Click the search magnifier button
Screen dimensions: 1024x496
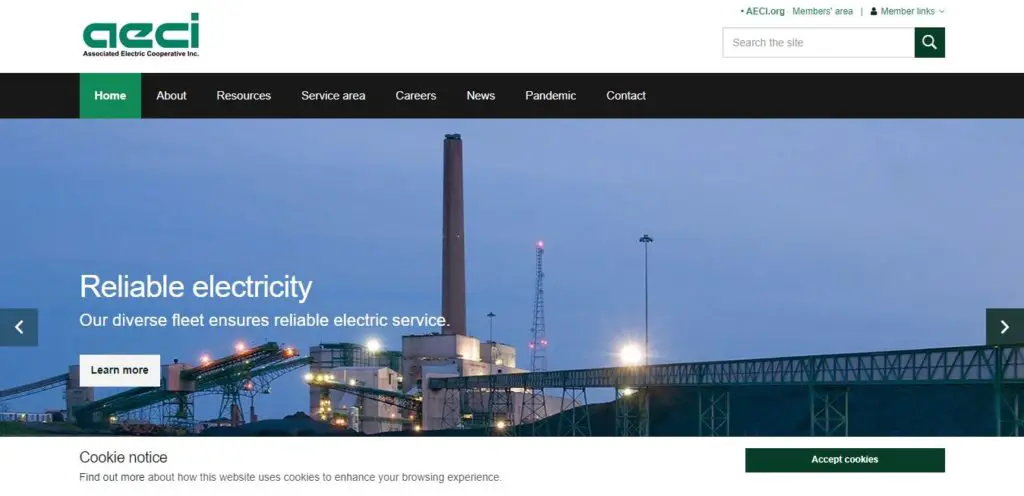(929, 42)
